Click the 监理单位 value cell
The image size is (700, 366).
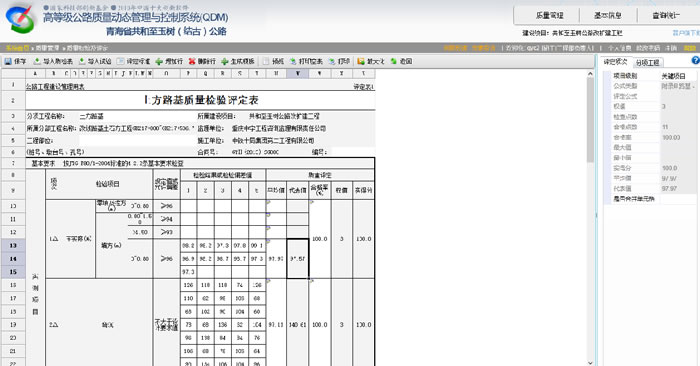279,129
